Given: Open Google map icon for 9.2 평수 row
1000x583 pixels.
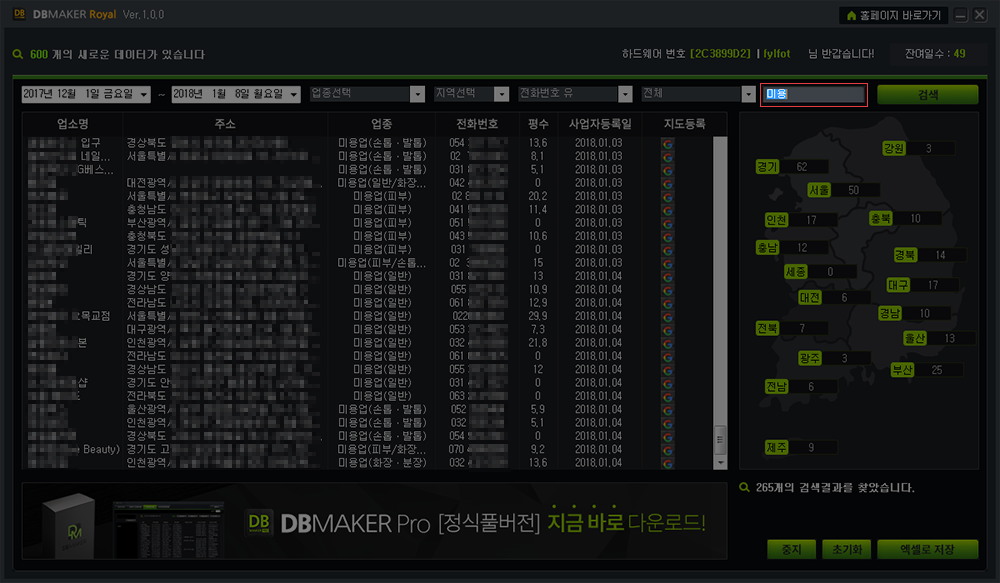Looking at the screenshot, I should click(x=667, y=450).
